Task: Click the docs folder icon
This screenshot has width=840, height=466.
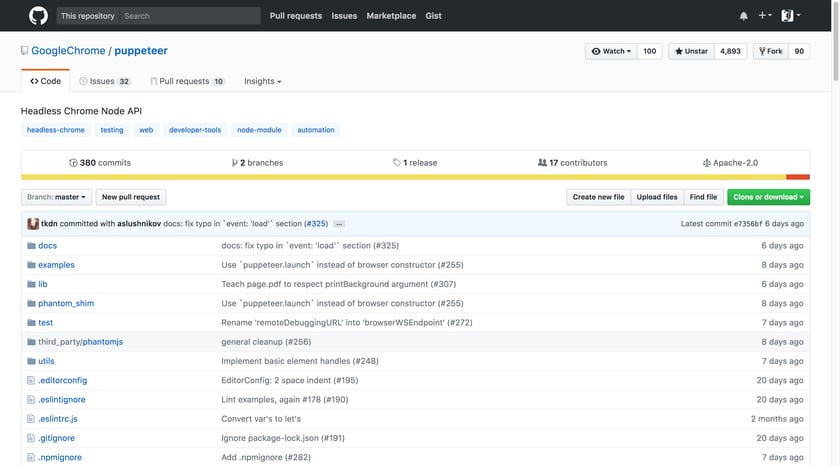Action: [x=31, y=246]
